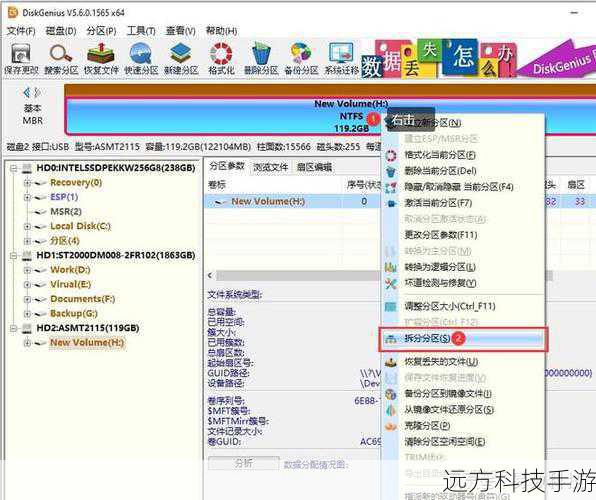The width and height of the screenshot is (596, 500).
Task: Expand the Recovery(0) partition node
Action: (x=27, y=183)
